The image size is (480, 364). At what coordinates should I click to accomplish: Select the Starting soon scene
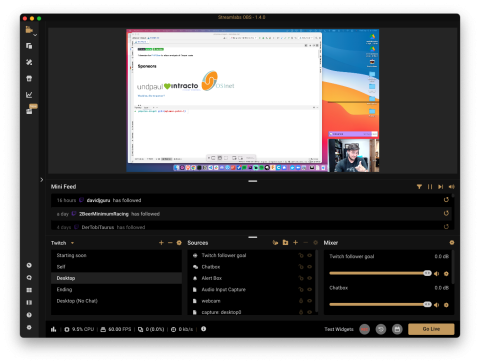point(116,255)
